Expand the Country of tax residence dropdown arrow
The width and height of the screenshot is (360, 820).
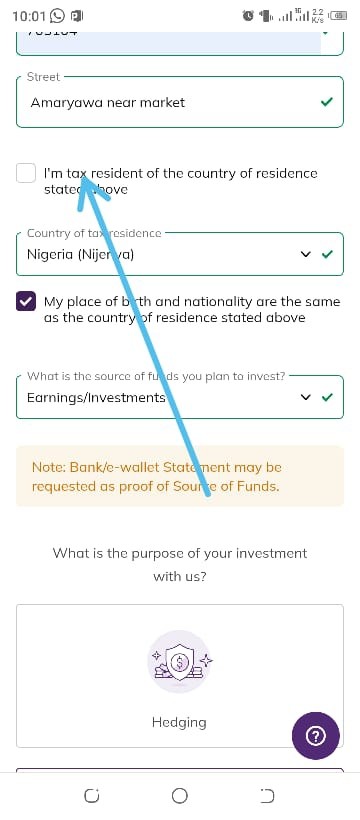click(x=306, y=255)
